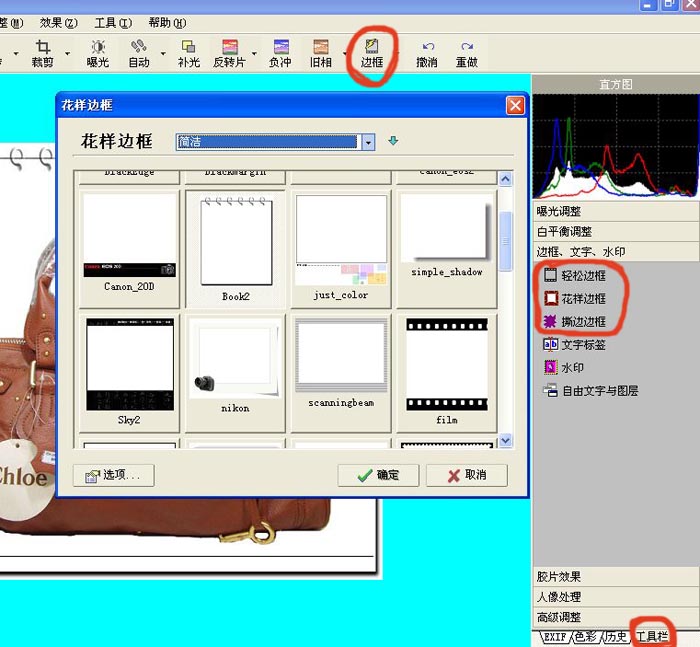The height and width of the screenshot is (647, 700).
Task: Select the Sky2 frame thumbnail
Action: click(x=129, y=373)
